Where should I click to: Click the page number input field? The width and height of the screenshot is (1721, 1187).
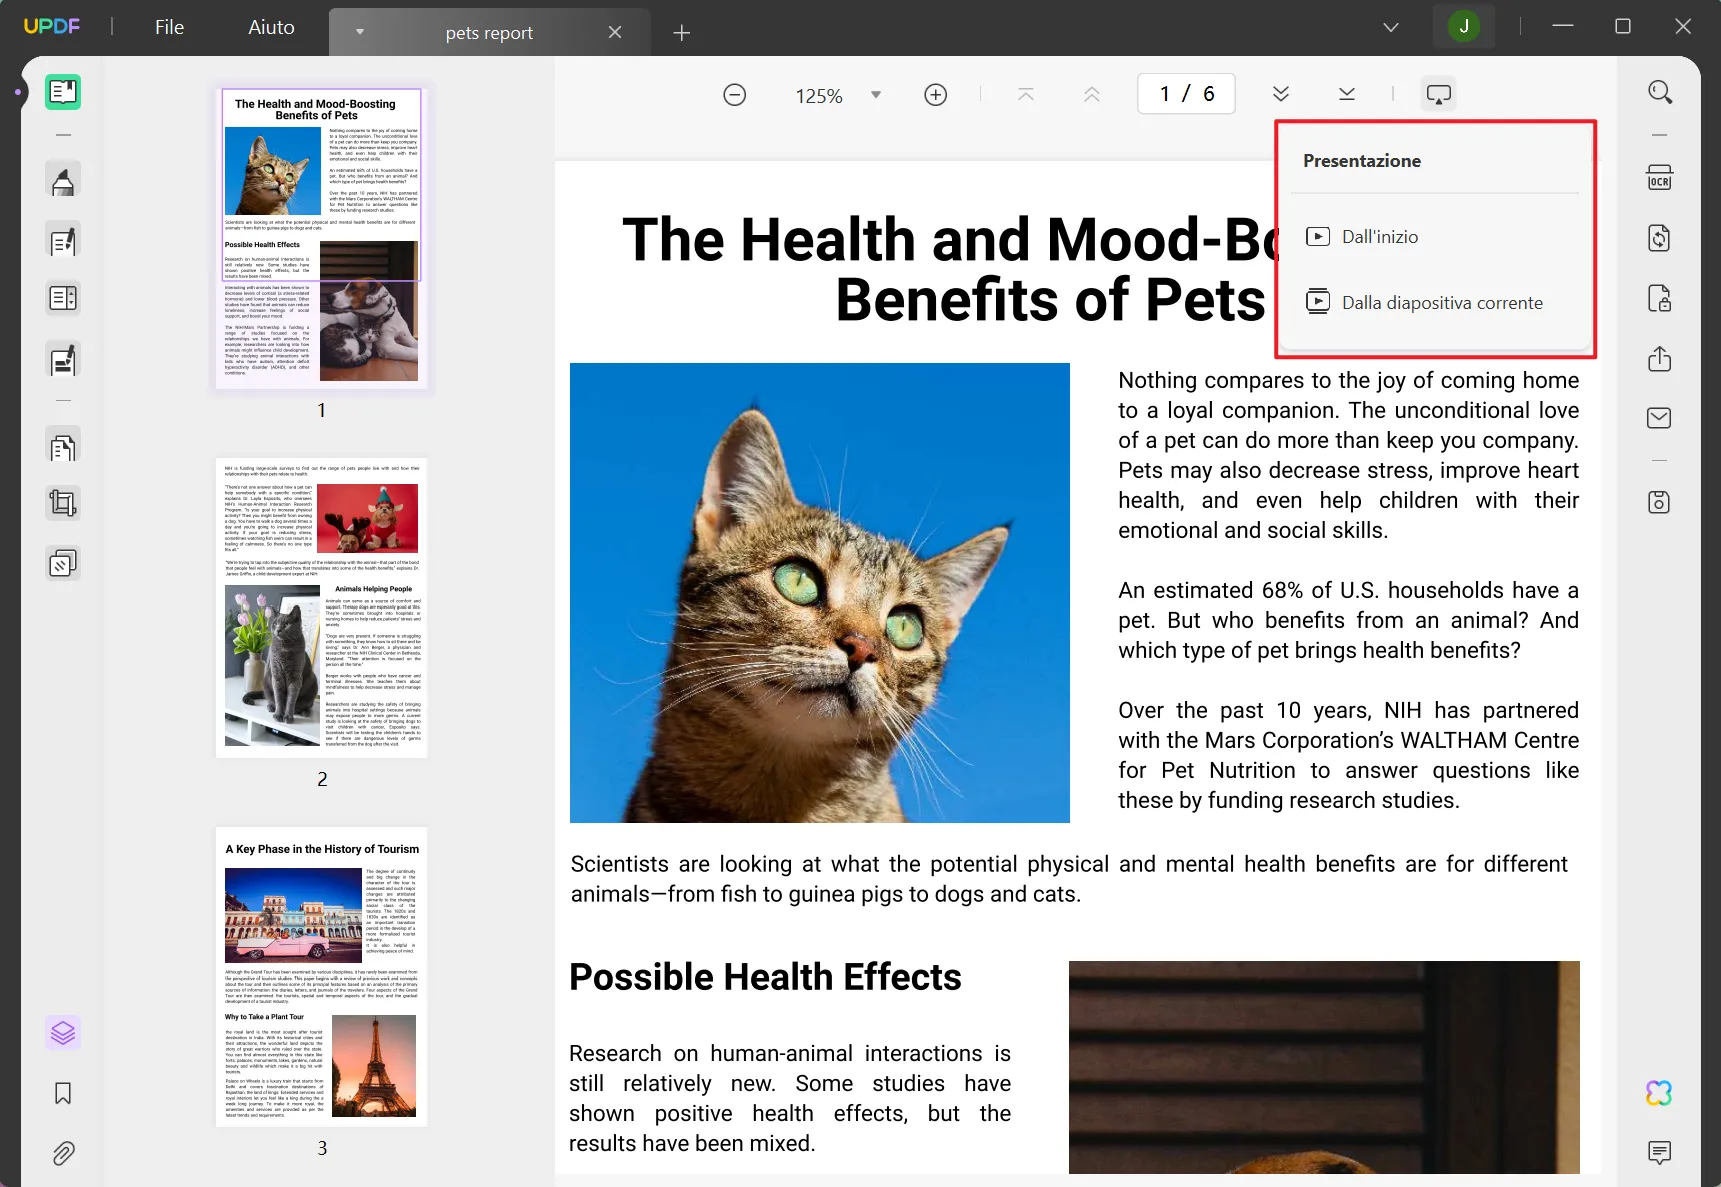(1185, 93)
